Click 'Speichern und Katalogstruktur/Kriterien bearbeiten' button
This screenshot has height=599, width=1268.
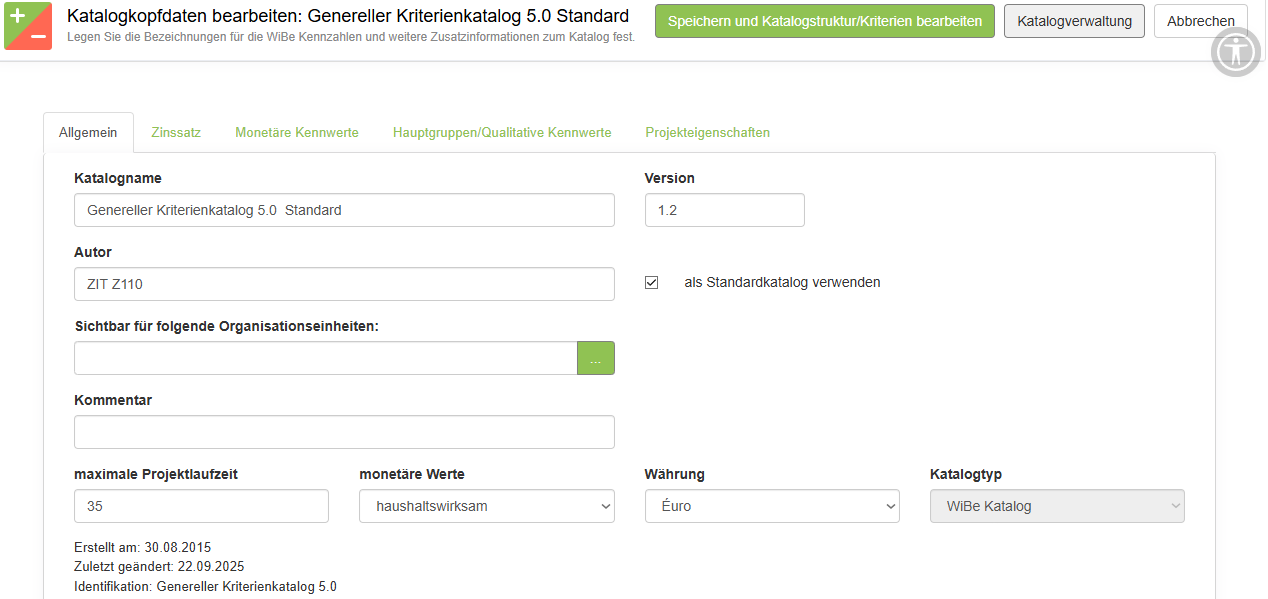point(825,21)
